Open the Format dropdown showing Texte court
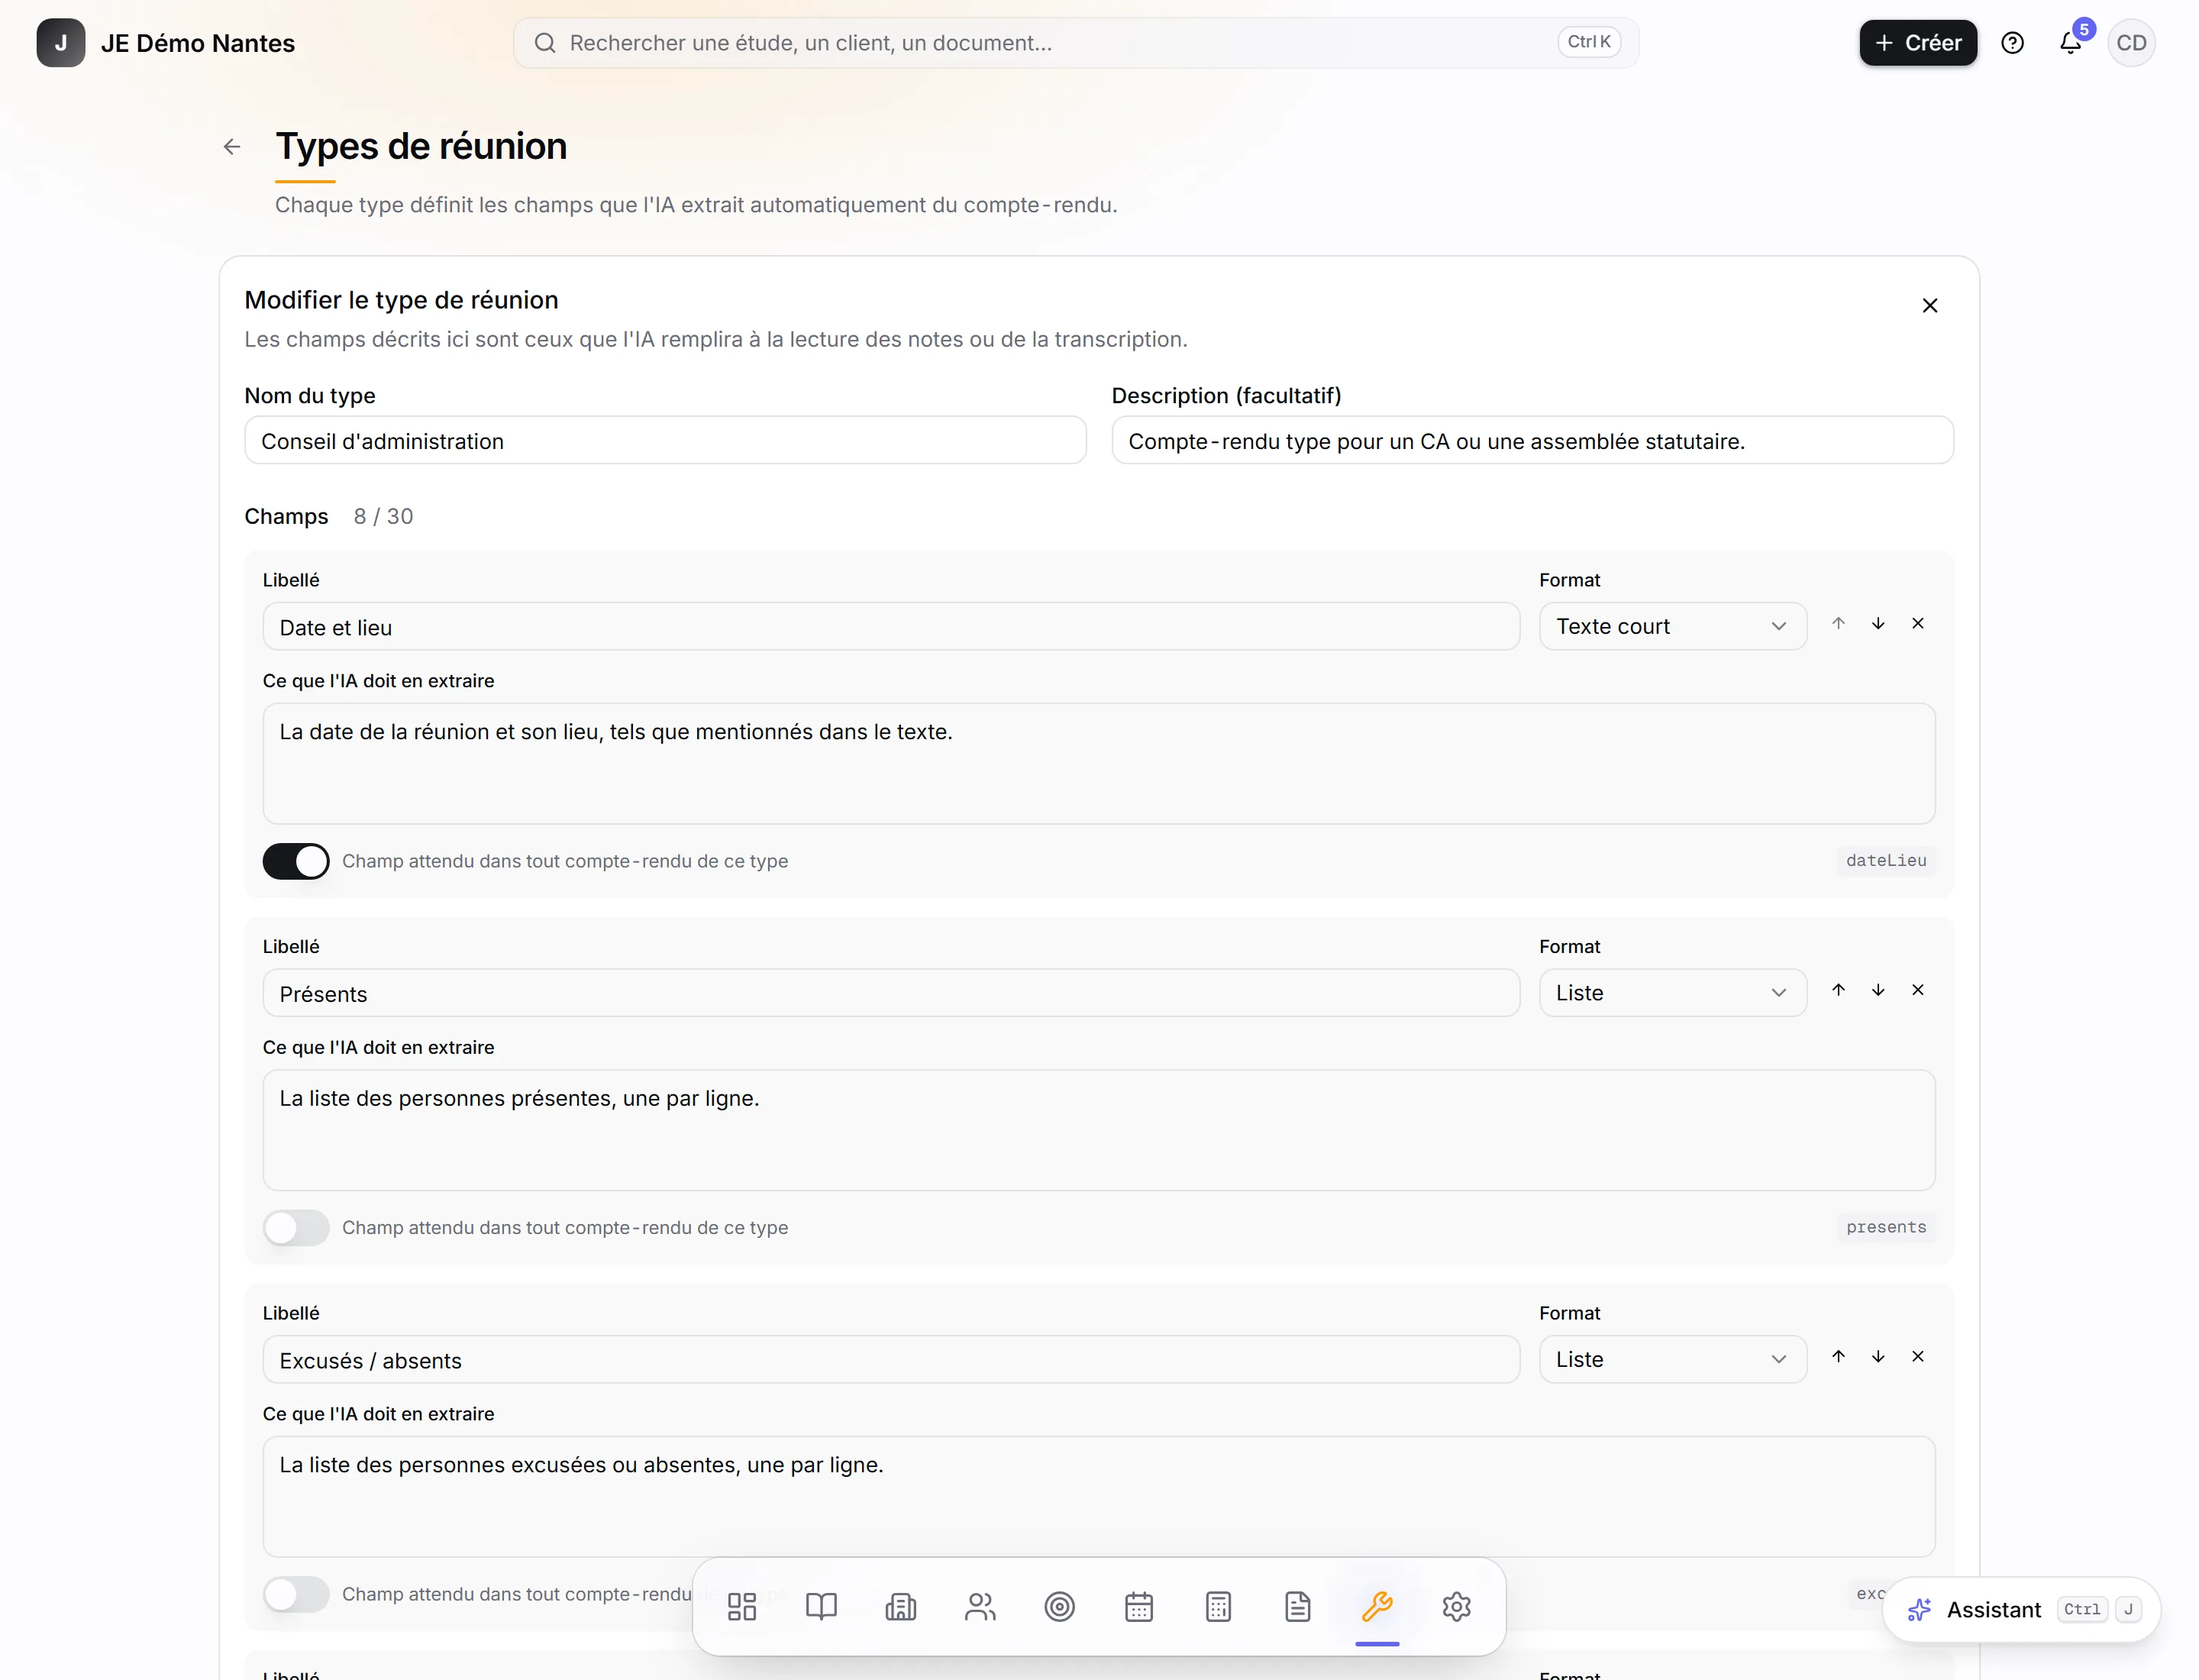The image size is (2199, 1680). click(1673, 626)
